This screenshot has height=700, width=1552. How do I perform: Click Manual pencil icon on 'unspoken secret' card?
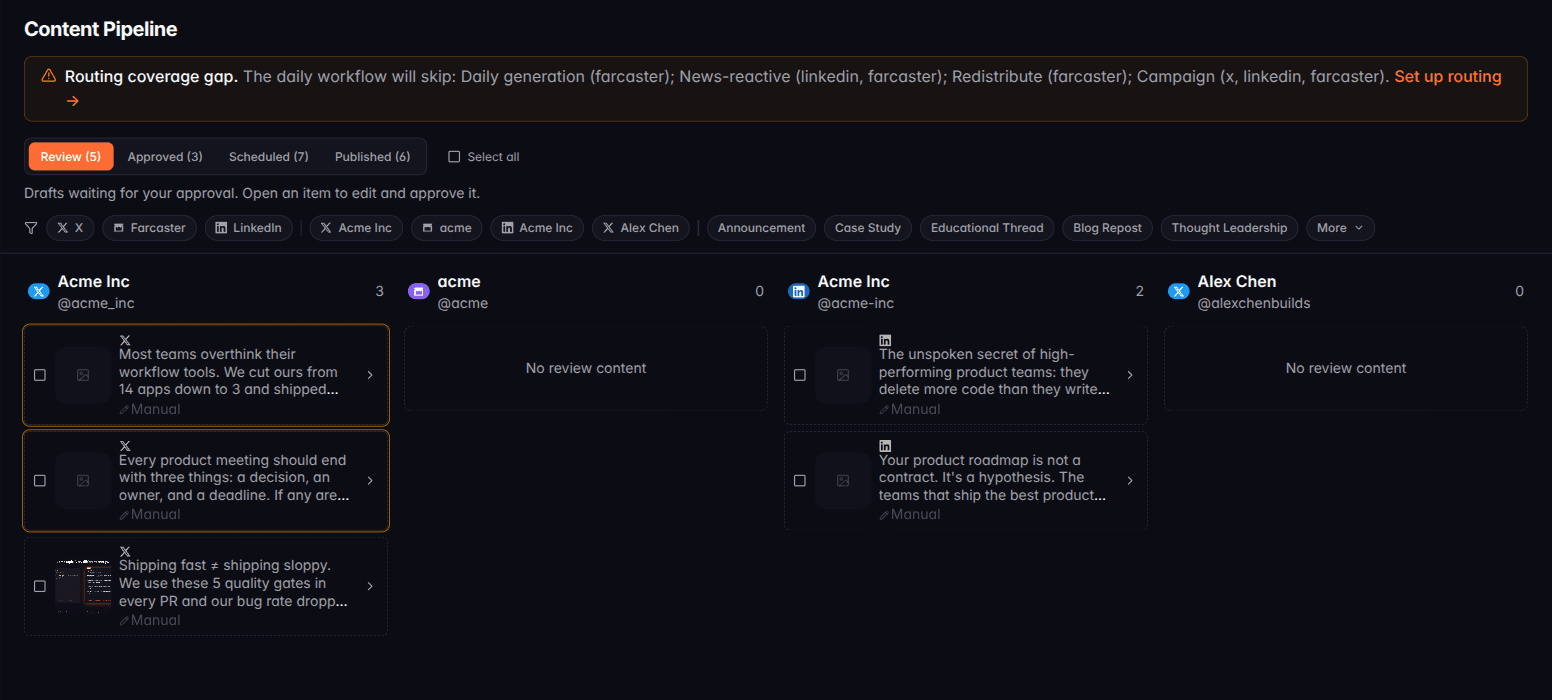click(884, 409)
